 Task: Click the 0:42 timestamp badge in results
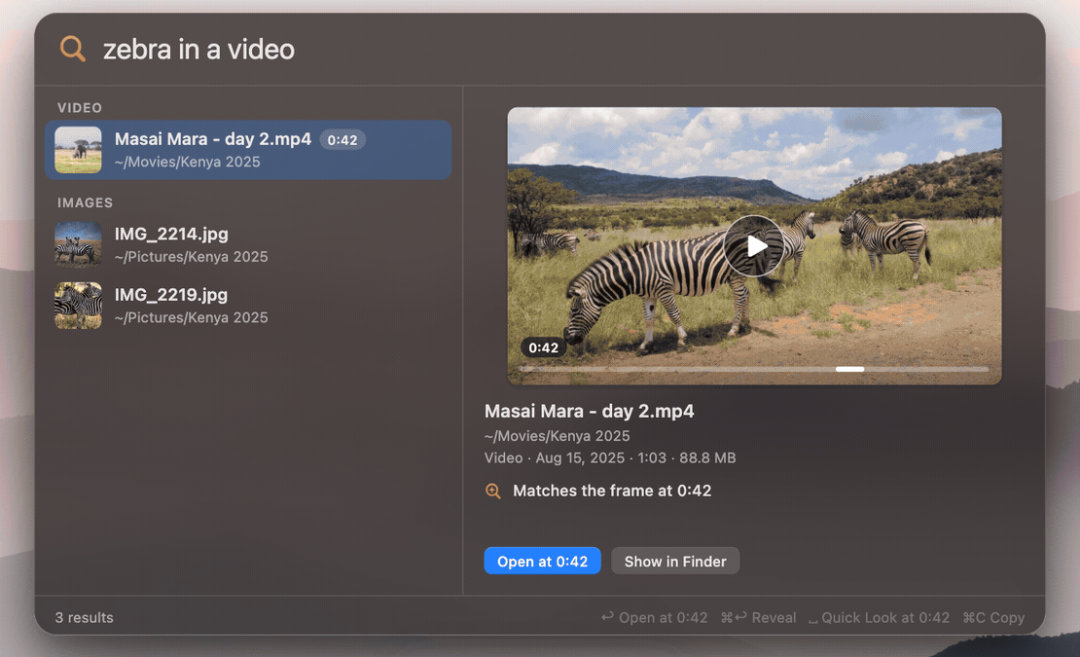pos(342,140)
